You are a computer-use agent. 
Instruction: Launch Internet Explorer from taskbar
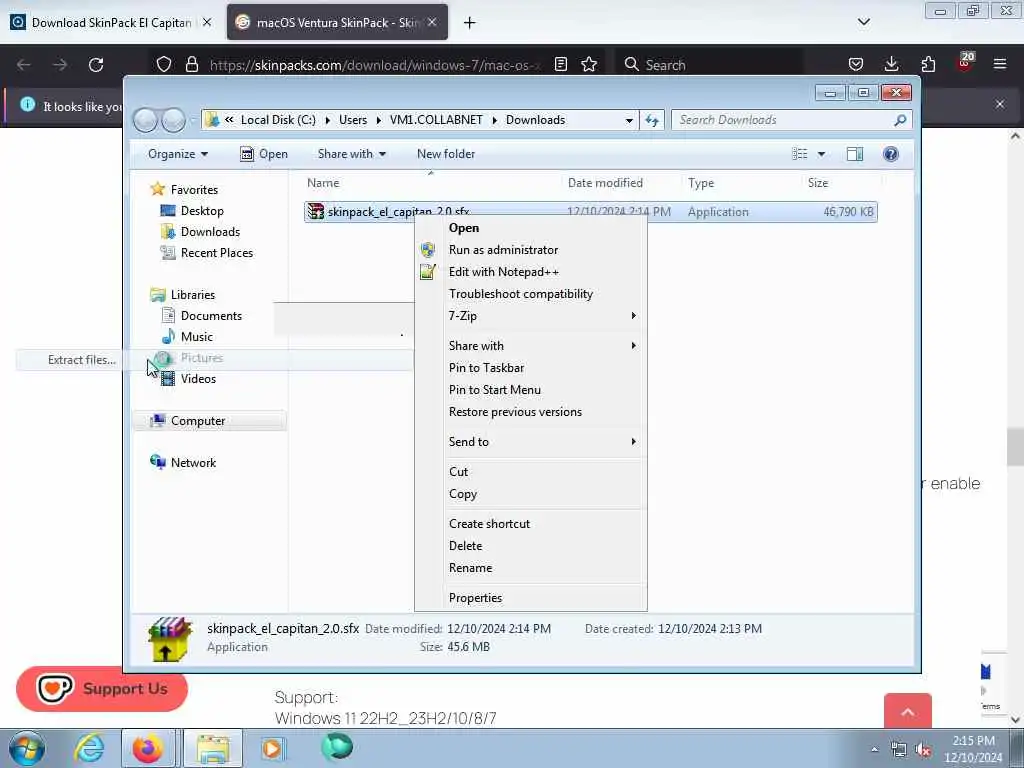tap(89, 748)
